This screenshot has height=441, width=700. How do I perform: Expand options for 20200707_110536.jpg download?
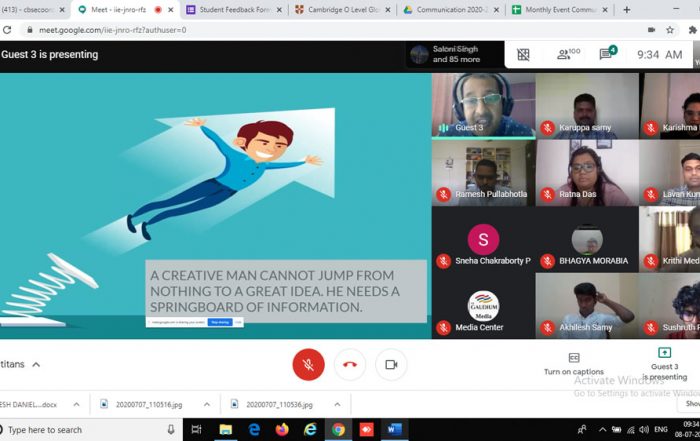[x=337, y=404]
